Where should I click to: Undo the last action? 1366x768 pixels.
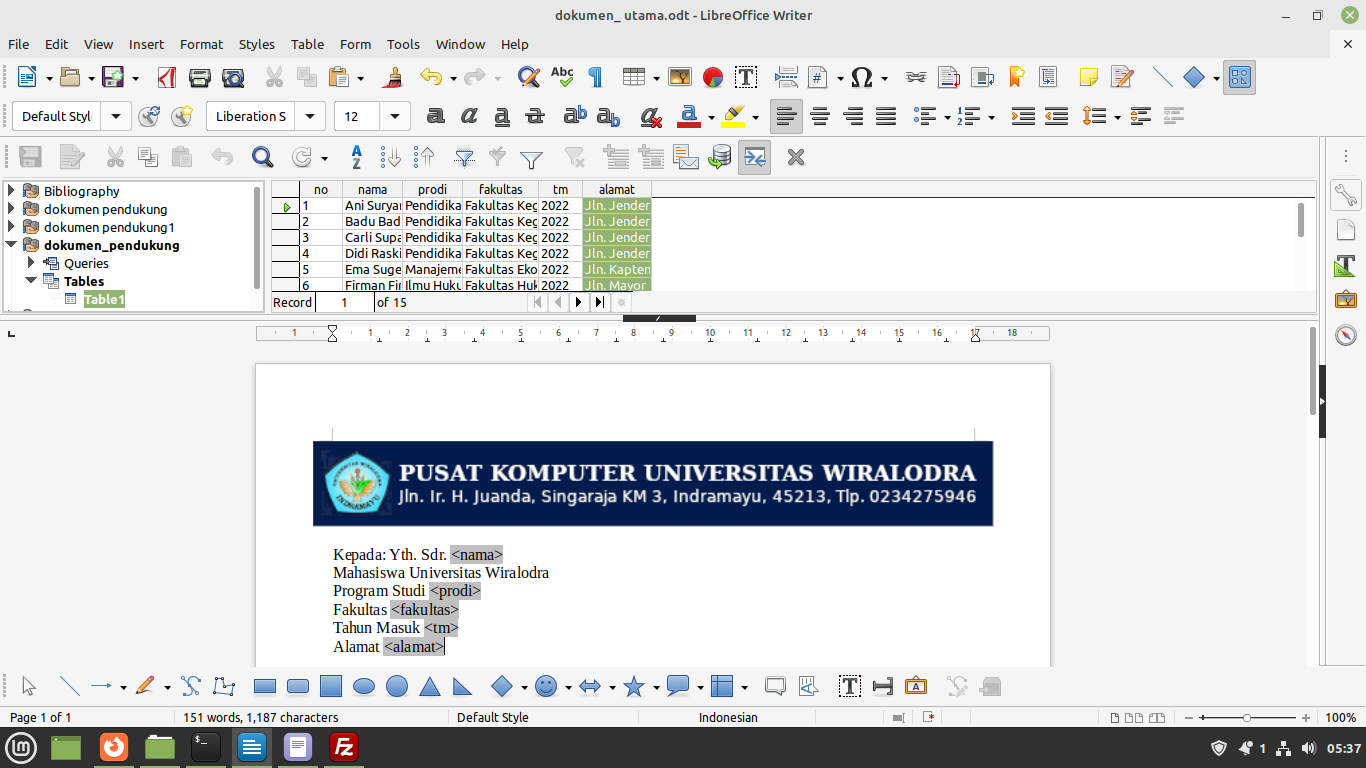point(431,77)
